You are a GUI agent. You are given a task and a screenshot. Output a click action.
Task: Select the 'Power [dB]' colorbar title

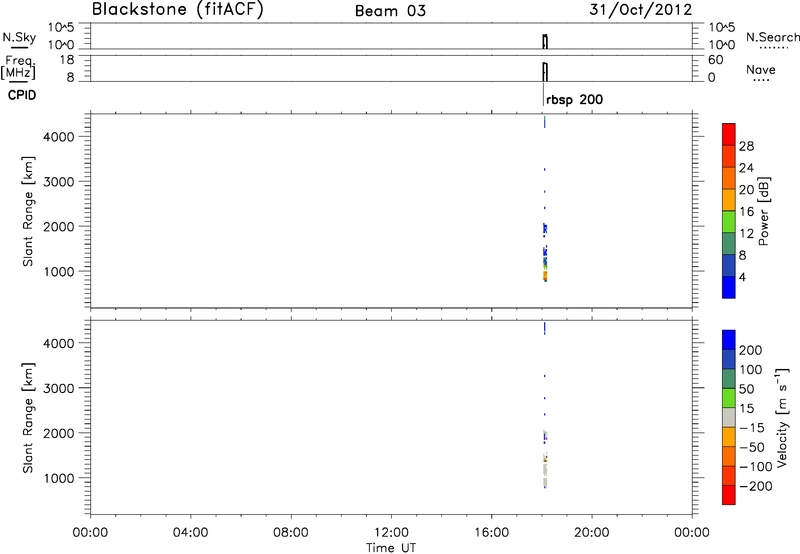point(764,211)
